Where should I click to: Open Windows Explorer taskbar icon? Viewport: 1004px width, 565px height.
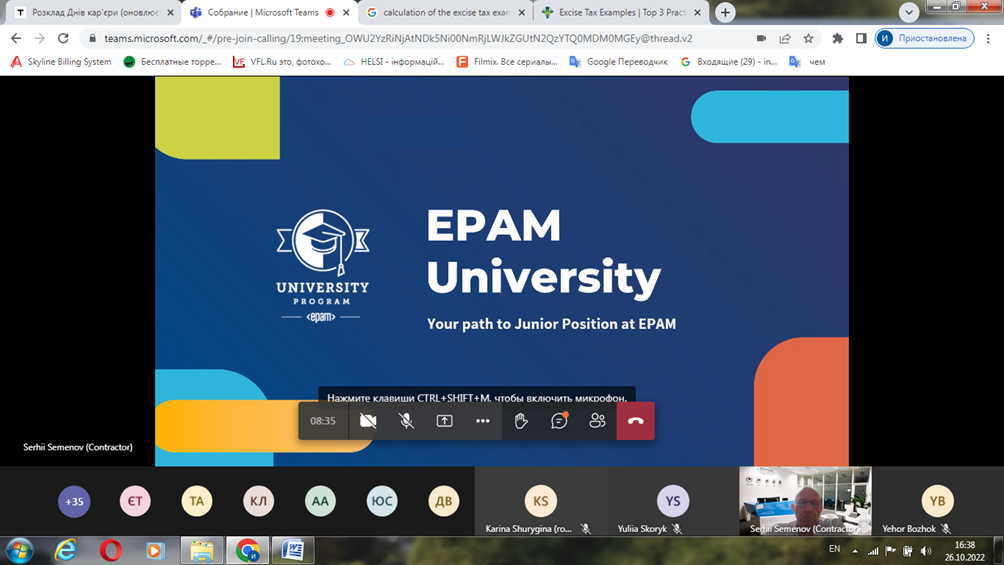pyautogui.click(x=202, y=551)
